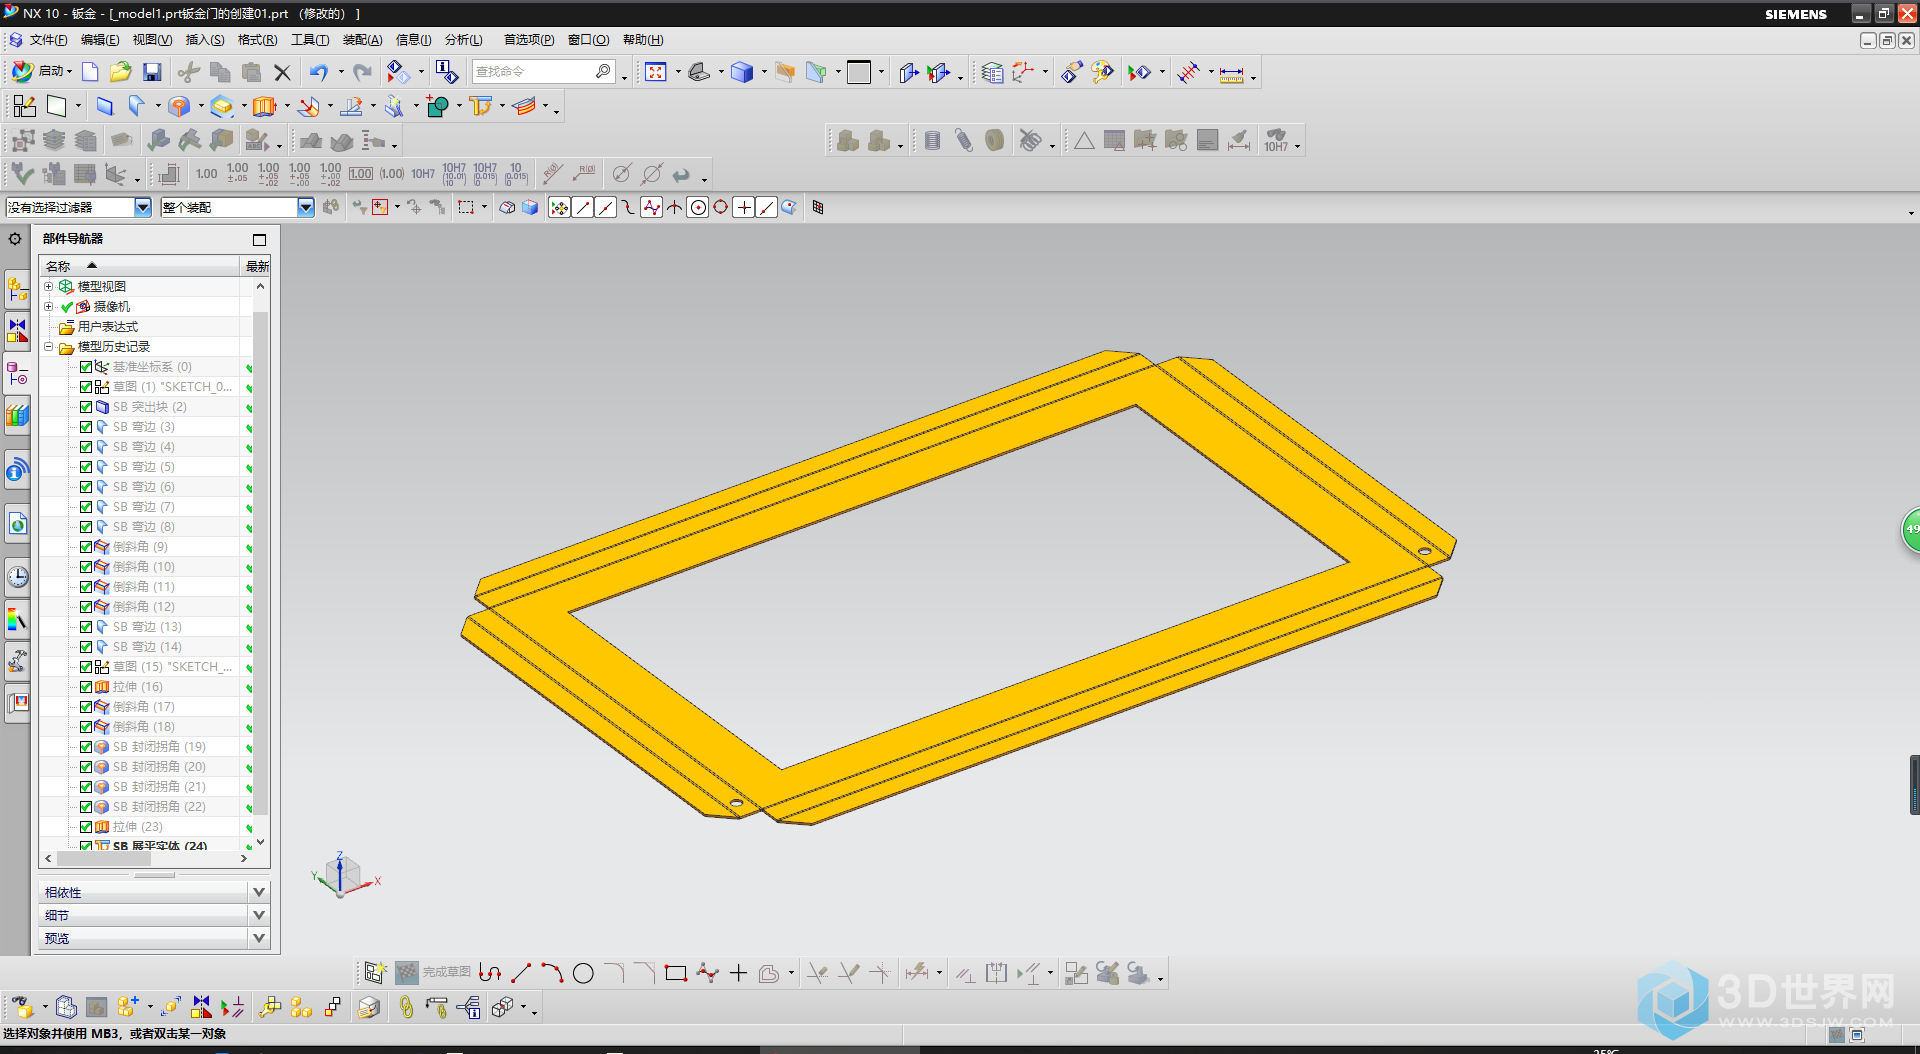This screenshot has height=1054, width=1920.
Task: Open the 工具(T) menu
Action: (x=310, y=40)
